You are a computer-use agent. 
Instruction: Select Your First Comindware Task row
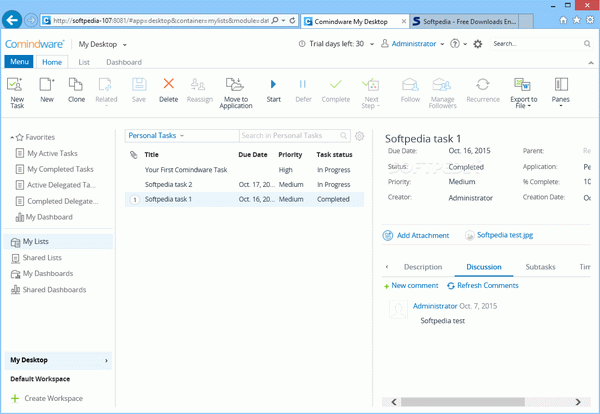[244, 170]
